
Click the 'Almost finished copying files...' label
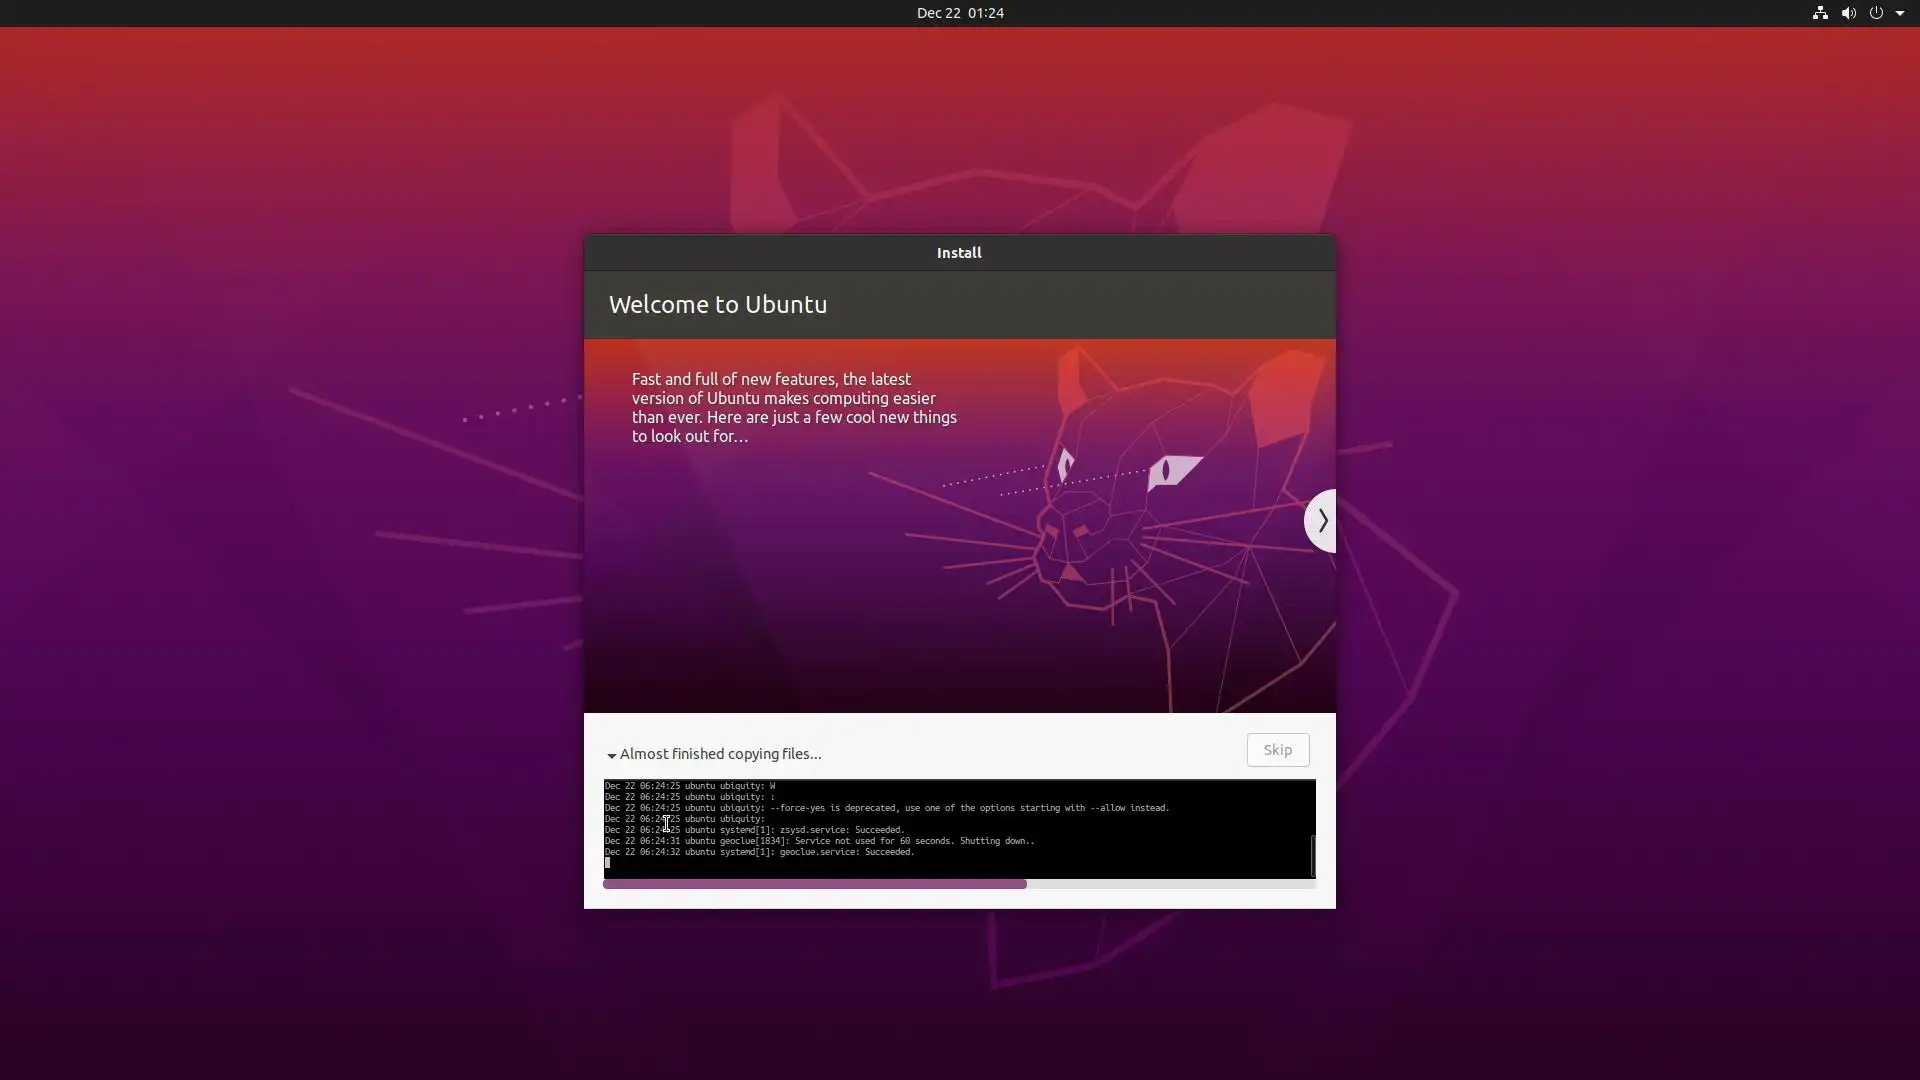[x=720, y=754]
